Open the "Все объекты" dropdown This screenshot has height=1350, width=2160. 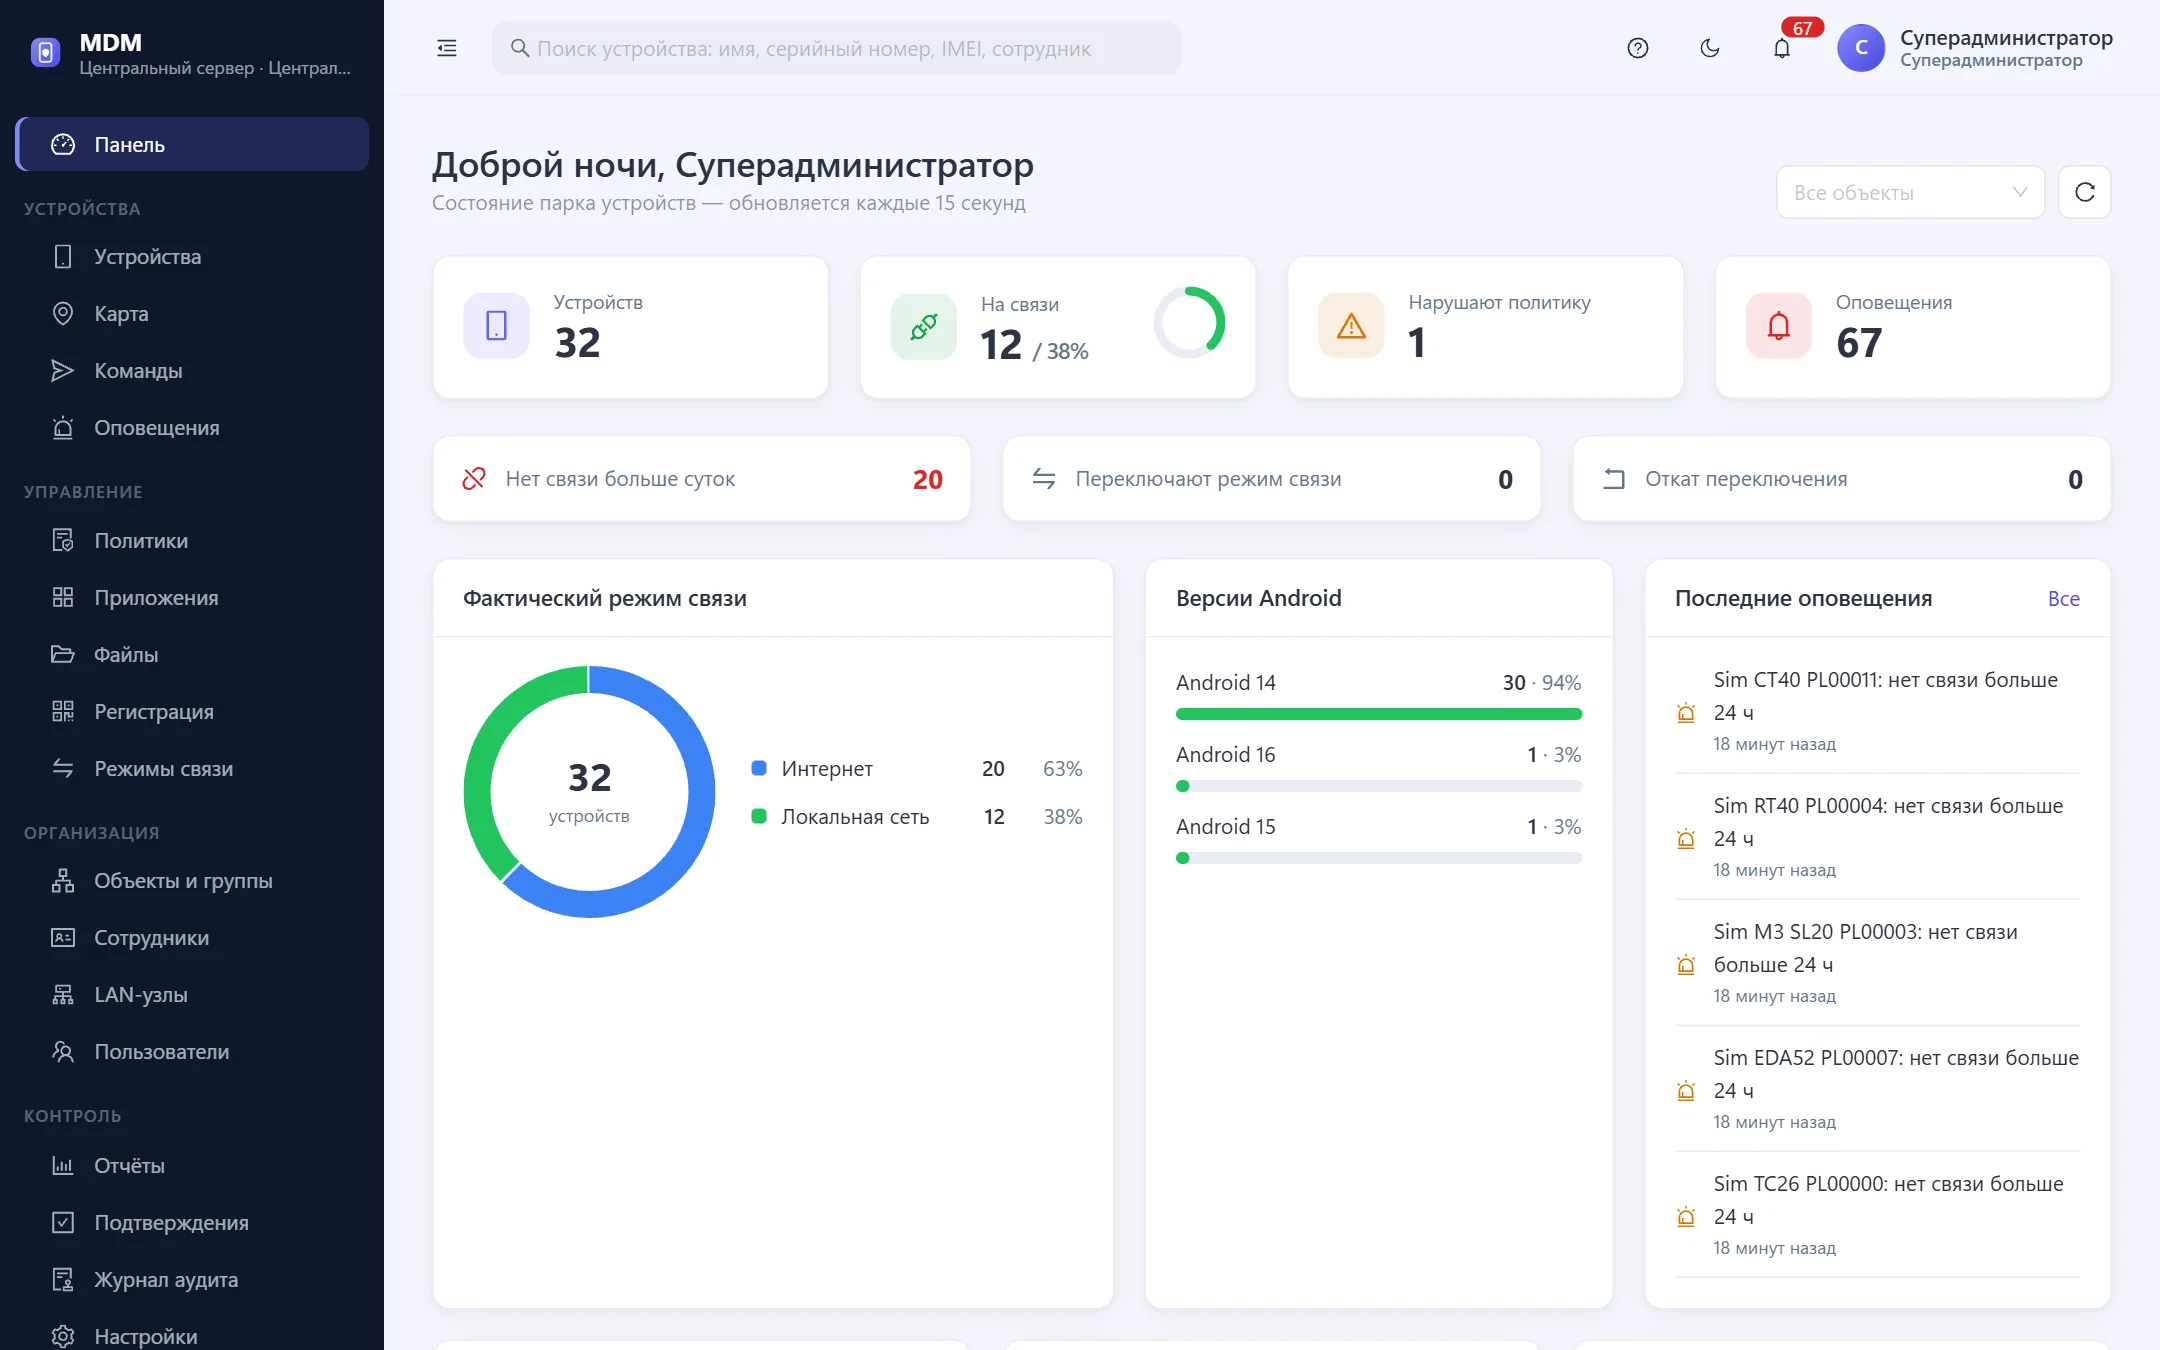coord(1910,192)
